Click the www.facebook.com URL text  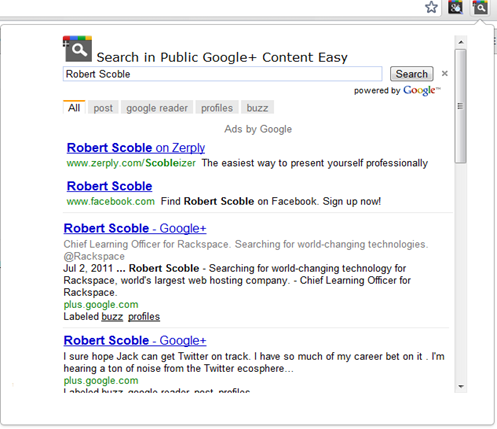[111, 201]
